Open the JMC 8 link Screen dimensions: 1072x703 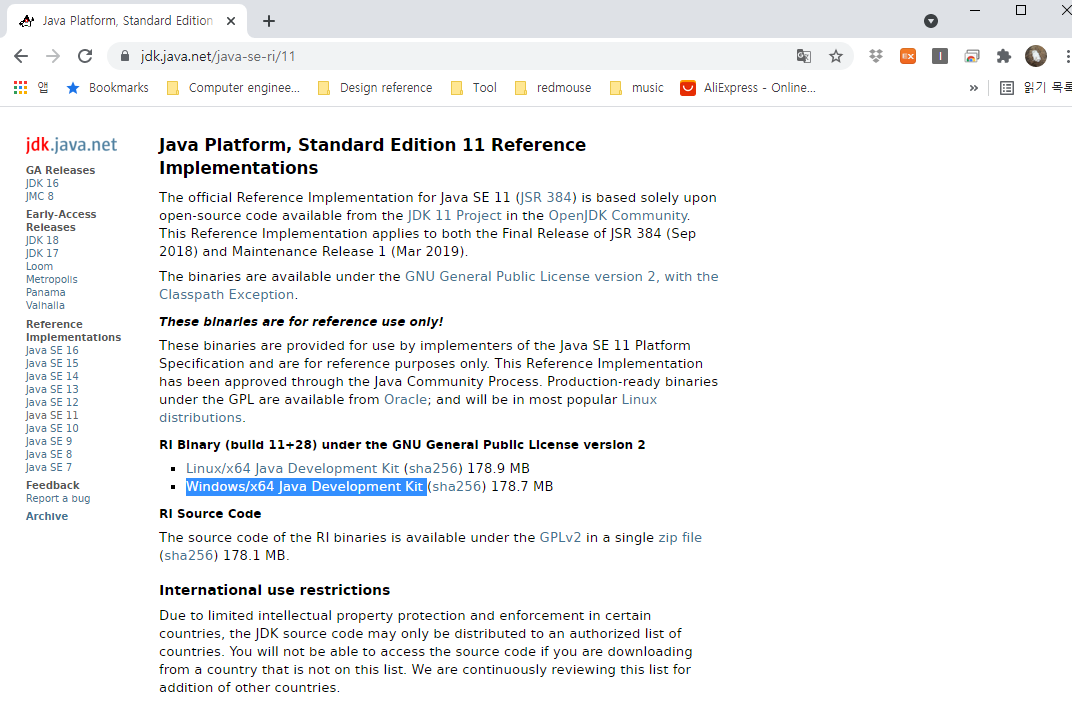pyautogui.click(x=40, y=196)
